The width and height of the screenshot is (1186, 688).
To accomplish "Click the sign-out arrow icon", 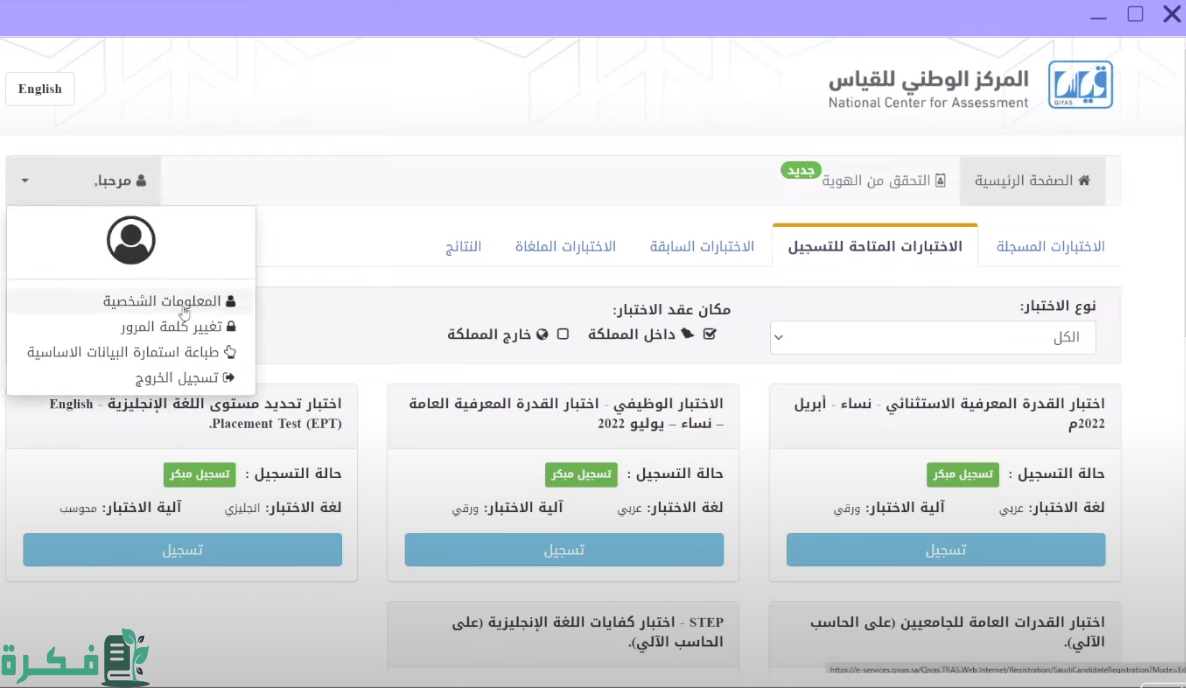I will (x=230, y=378).
